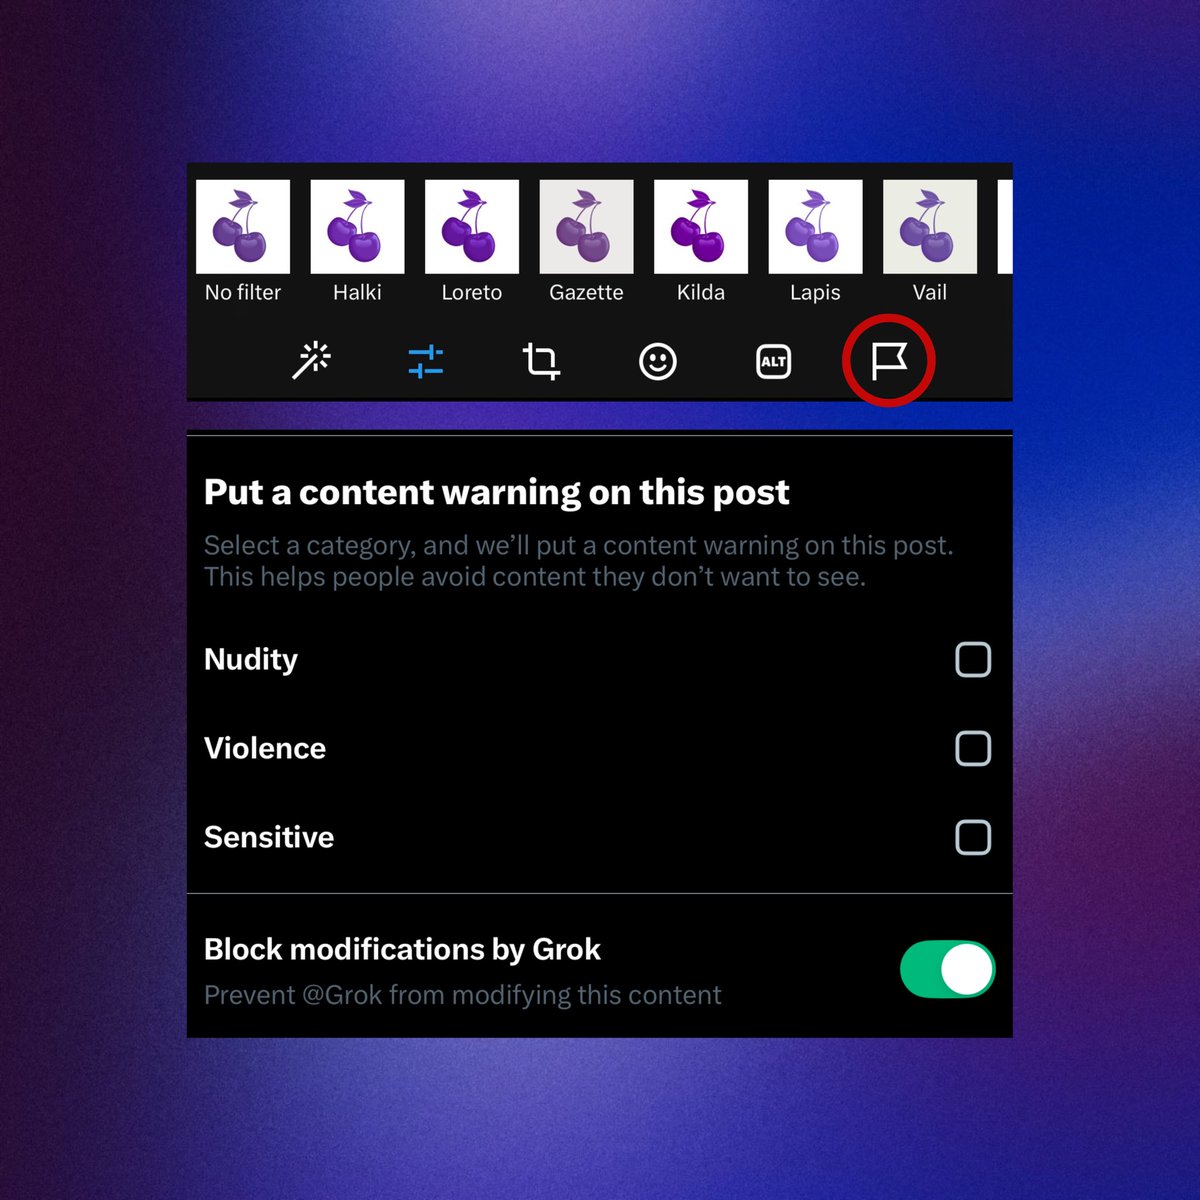Turn off Block modifications by Grok switch
This screenshot has height=1200, width=1200.
(947, 969)
